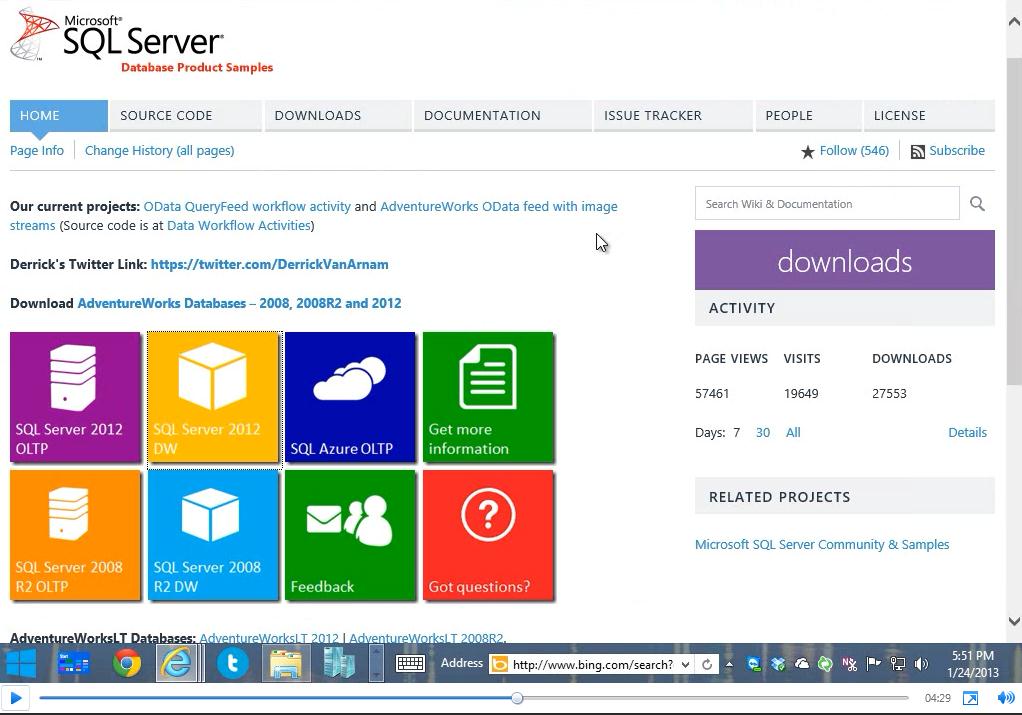This screenshot has height=715, width=1022.
Task: Click the address bar refresh icon
Action: click(x=707, y=664)
